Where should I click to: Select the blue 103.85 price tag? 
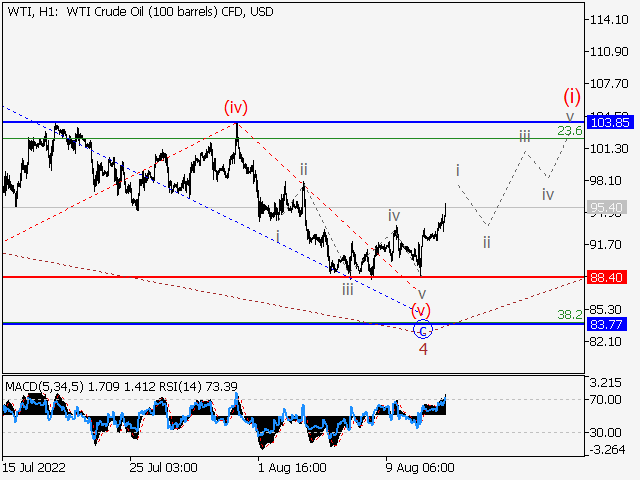[610, 122]
